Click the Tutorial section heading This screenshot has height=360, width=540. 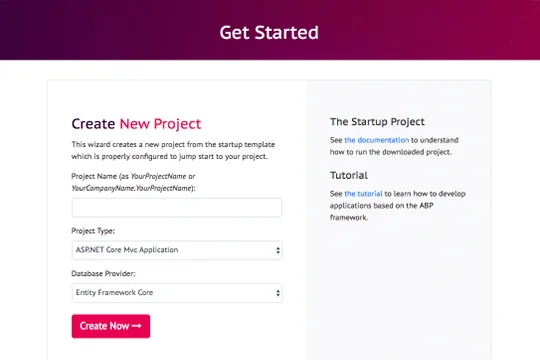(x=349, y=175)
